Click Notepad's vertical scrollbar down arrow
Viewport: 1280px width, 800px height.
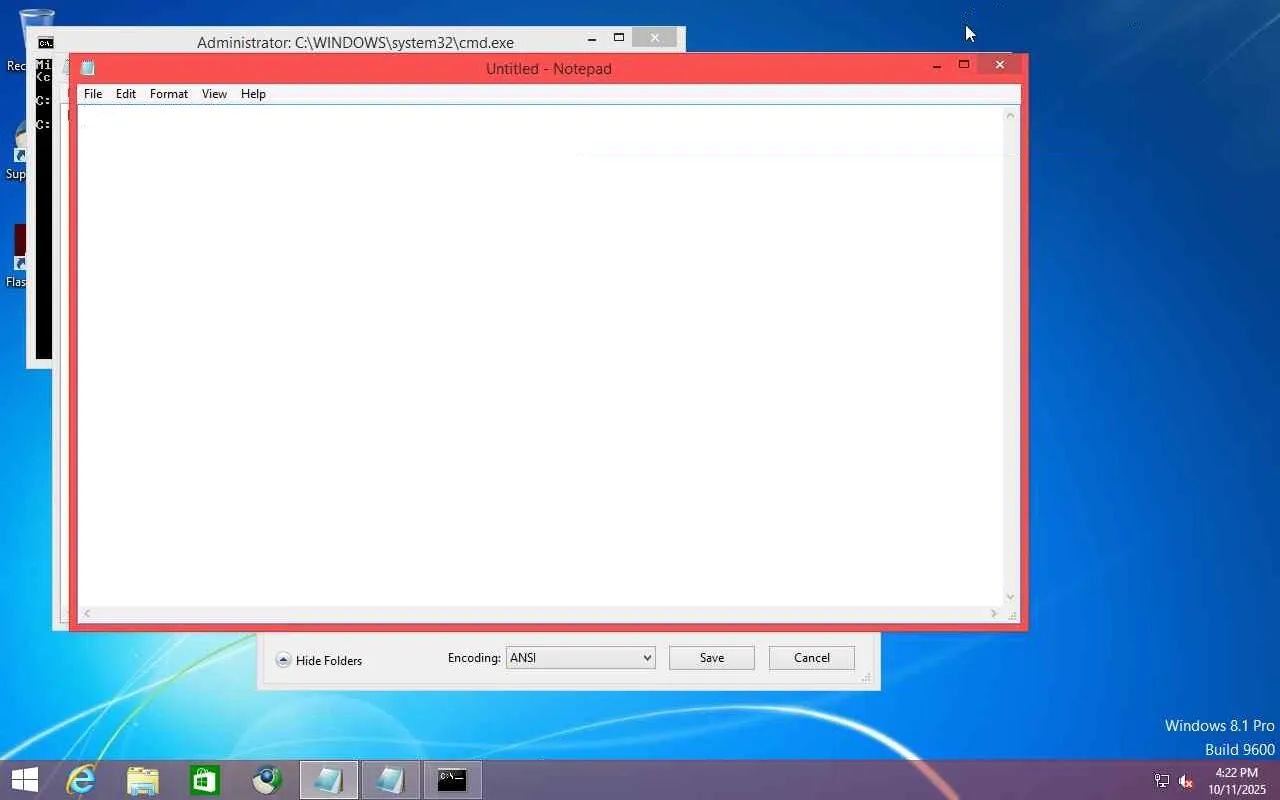1010,596
